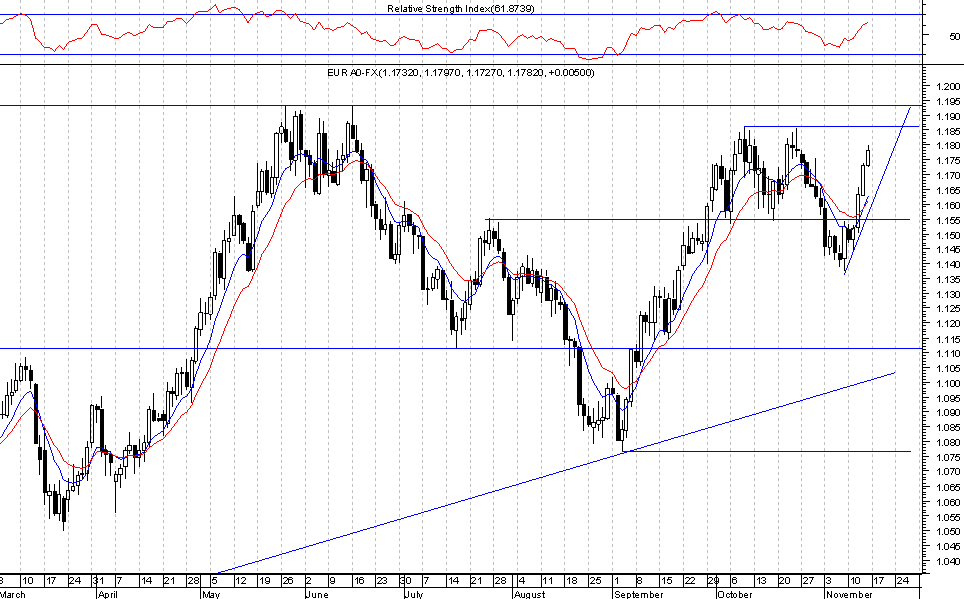Viewport: 964px width, 599px height.
Task: Click the 1.085 price axis label
Action: click(x=948, y=427)
